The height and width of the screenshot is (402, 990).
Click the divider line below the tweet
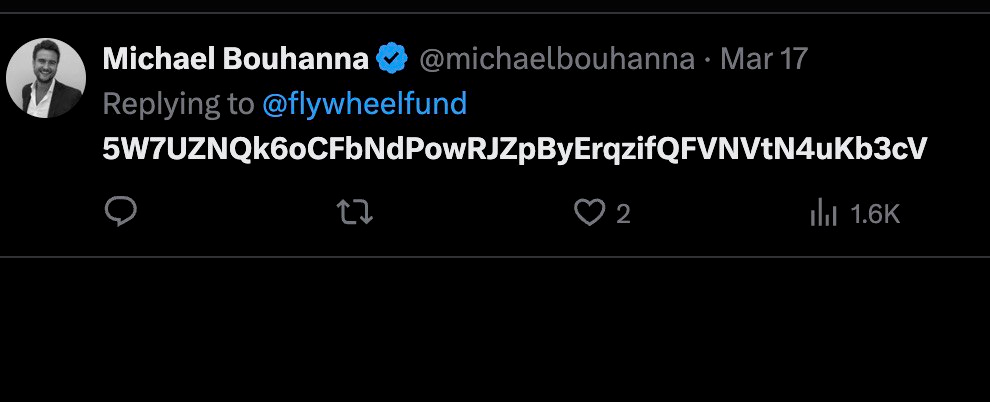pos(495,257)
